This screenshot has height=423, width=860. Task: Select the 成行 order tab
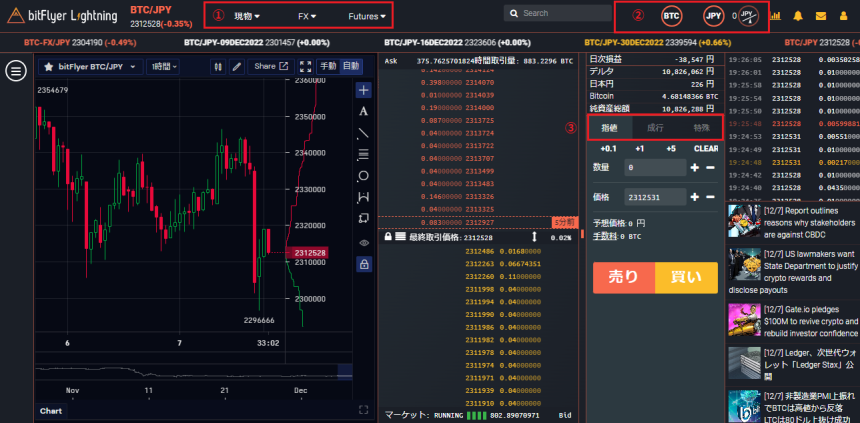(655, 128)
